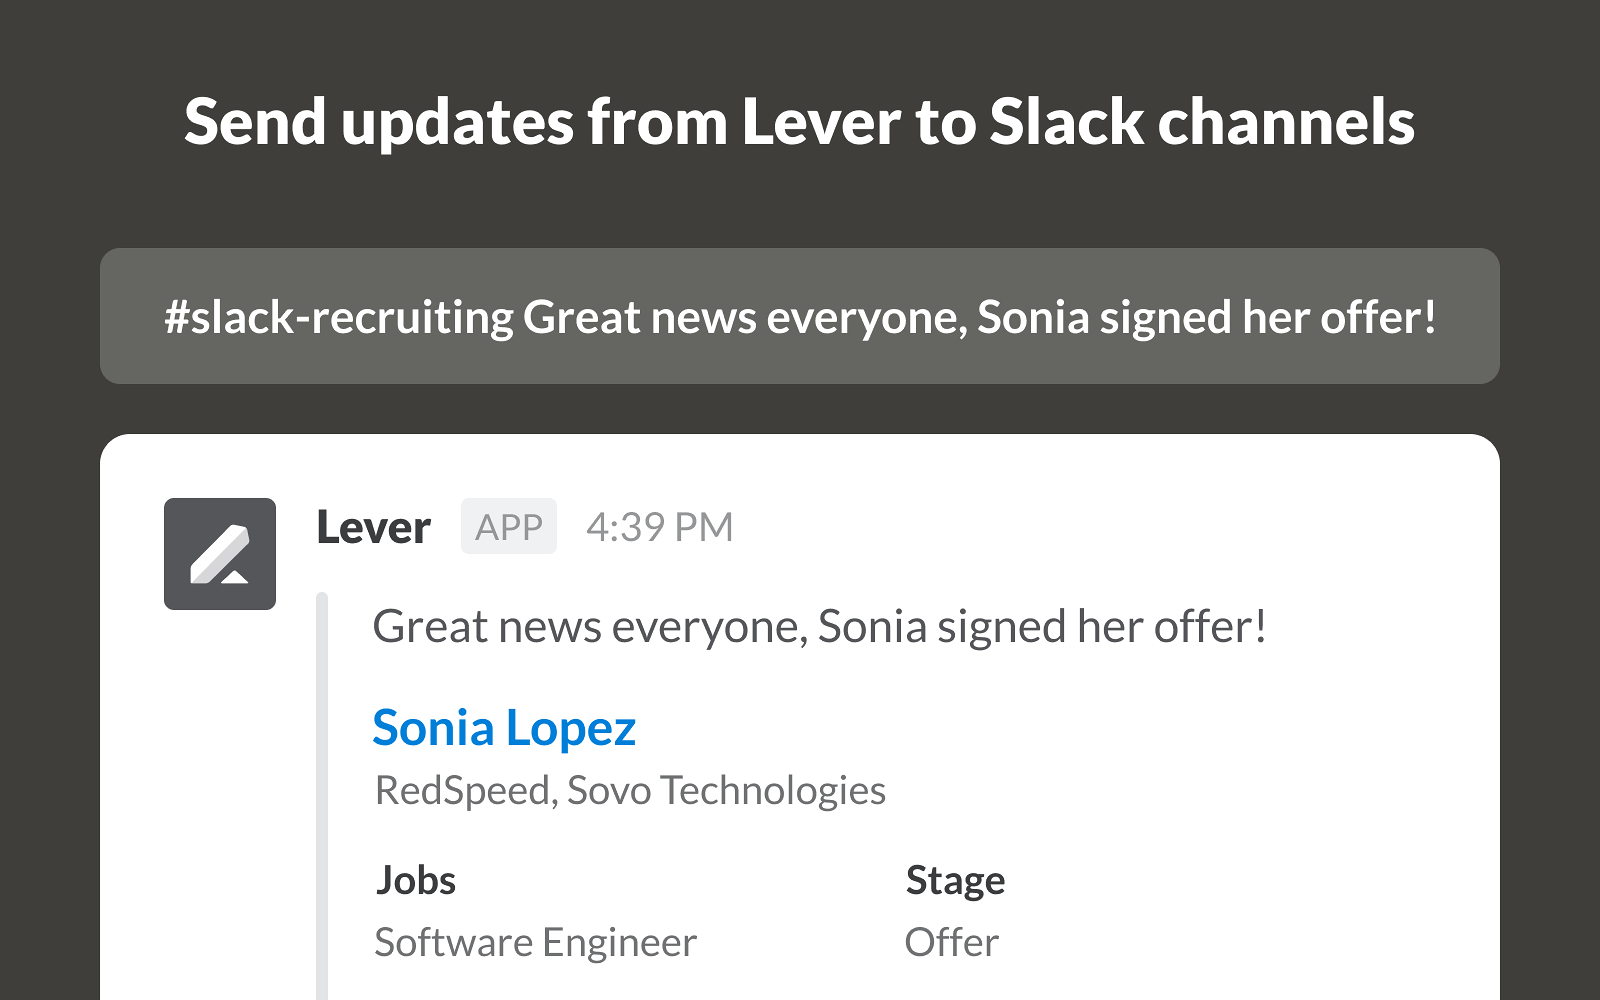The width and height of the screenshot is (1600, 1000).
Task: Click the Lever sender name
Action: coord(373,527)
